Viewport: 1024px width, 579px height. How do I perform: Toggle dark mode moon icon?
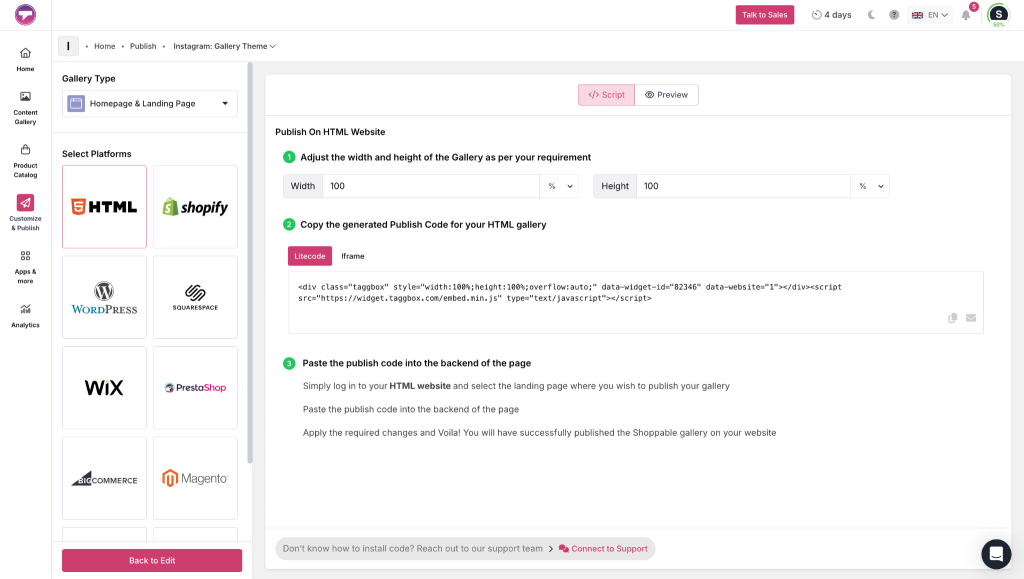click(871, 14)
